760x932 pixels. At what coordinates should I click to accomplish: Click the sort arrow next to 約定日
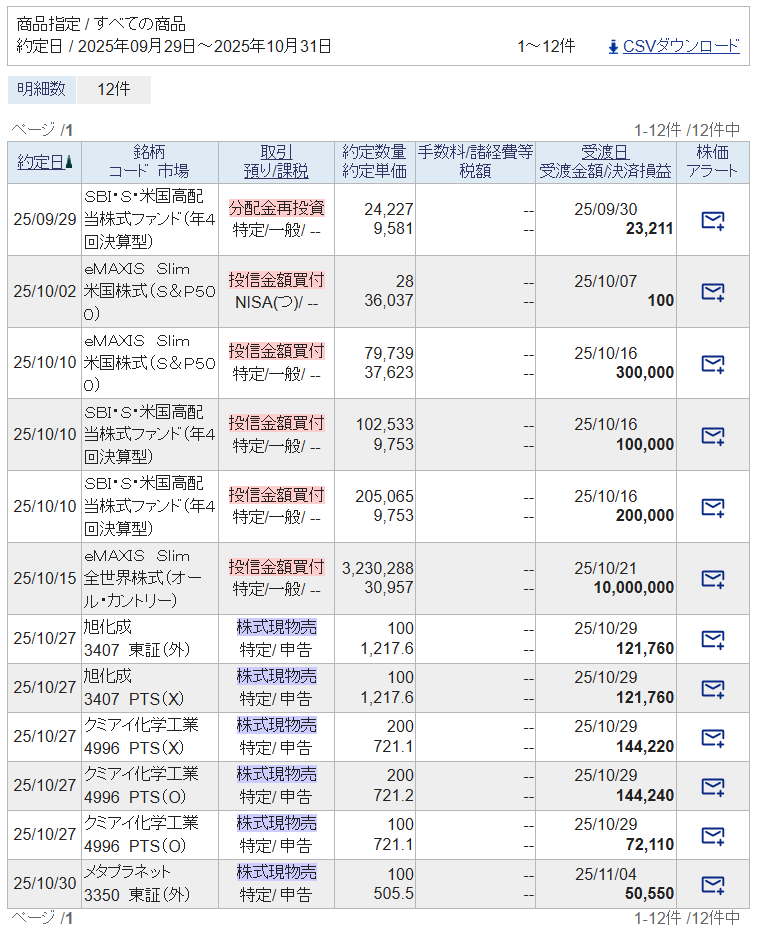click(69, 163)
